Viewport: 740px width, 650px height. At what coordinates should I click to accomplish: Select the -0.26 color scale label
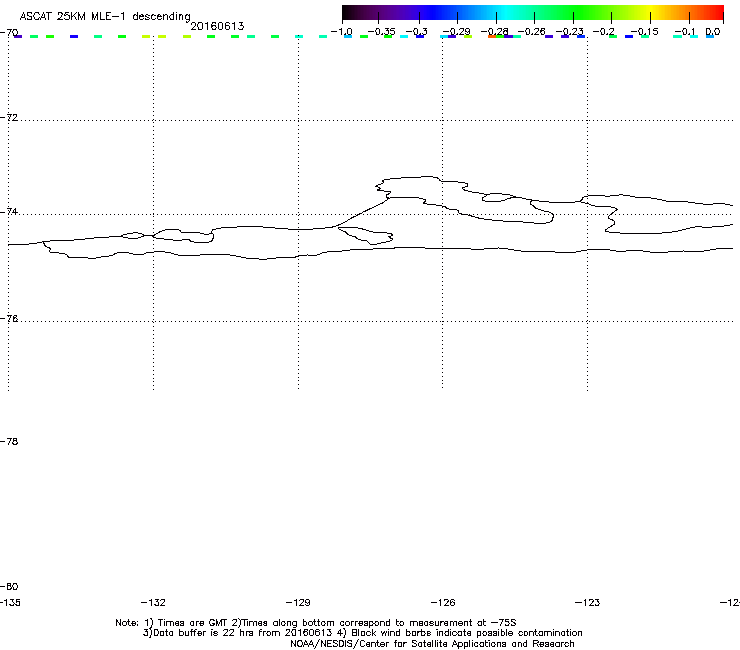(531, 32)
